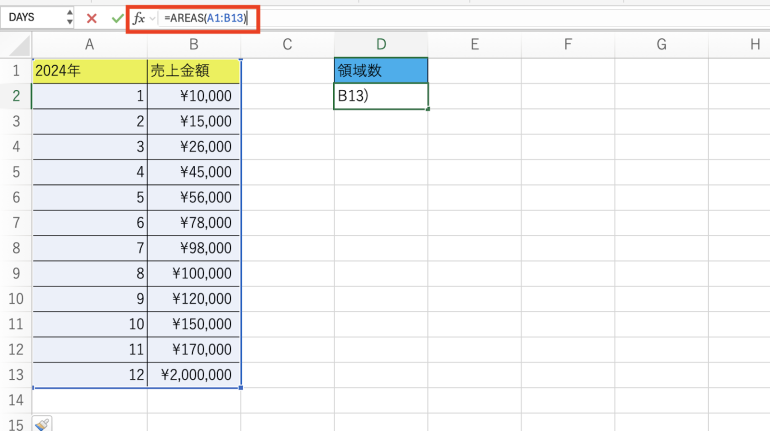
Task: Click the blue 領域数 header cell
Action: 381,71
